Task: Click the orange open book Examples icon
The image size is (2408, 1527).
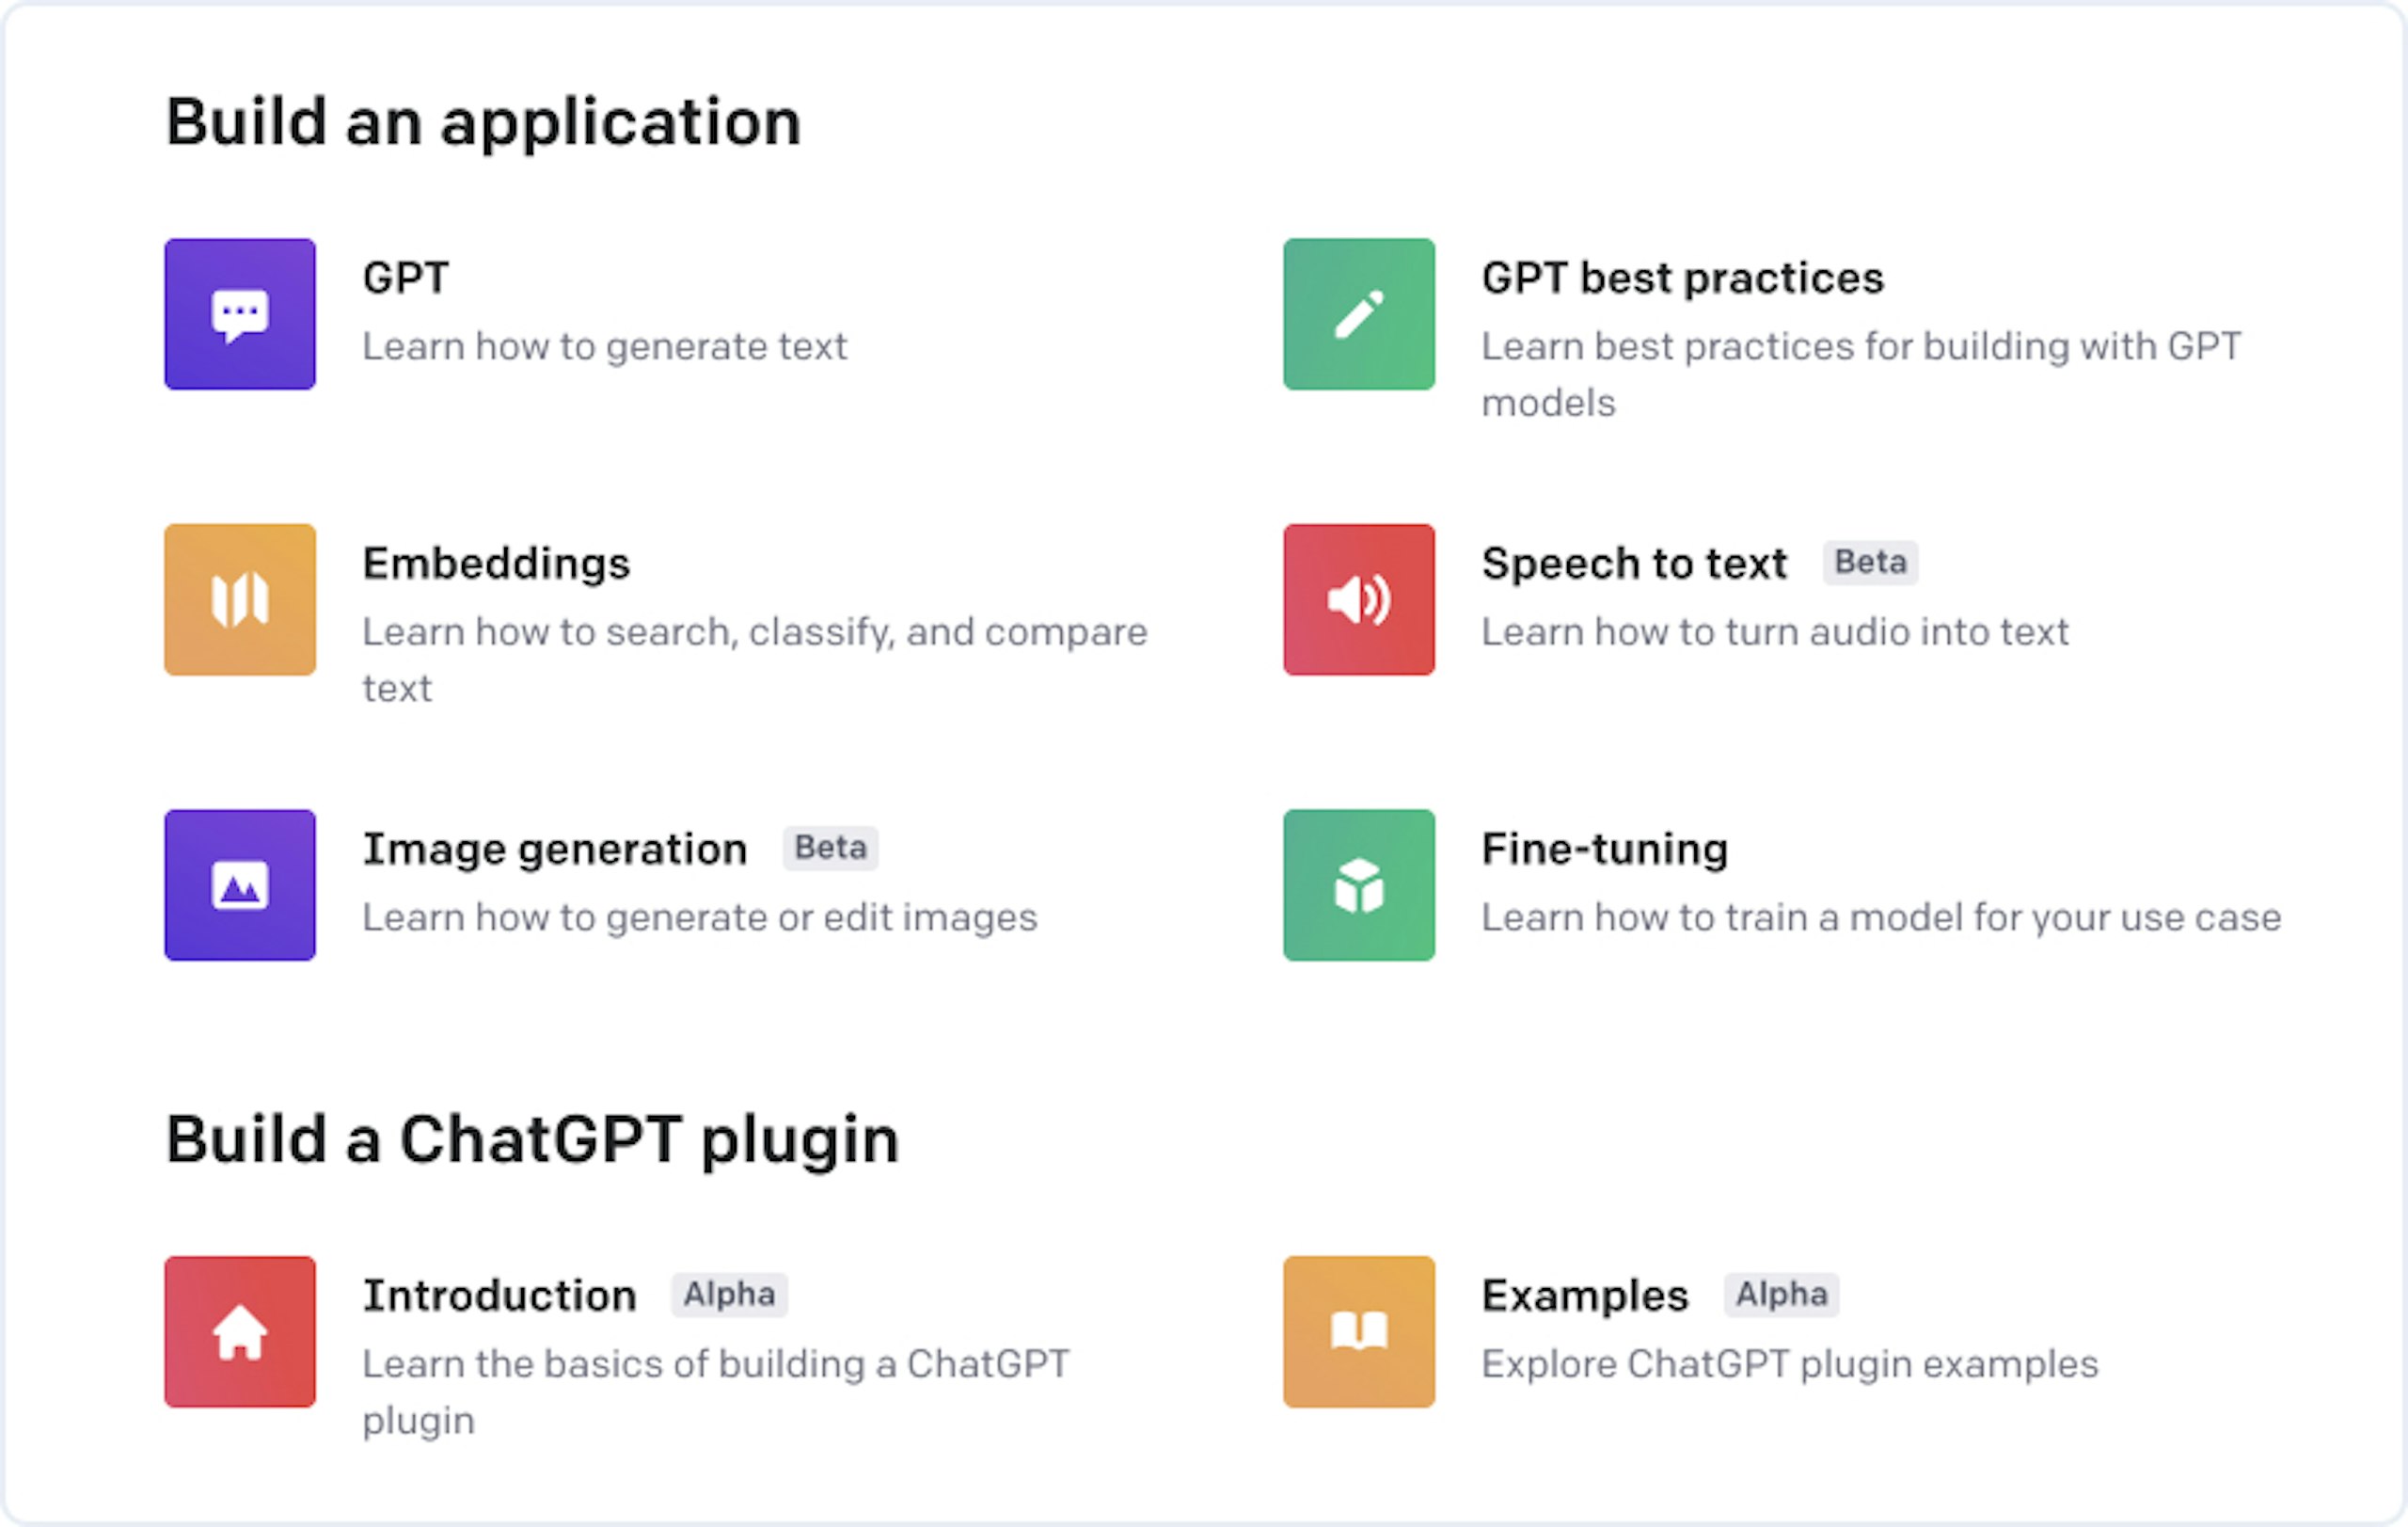Action: [x=1358, y=1331]
